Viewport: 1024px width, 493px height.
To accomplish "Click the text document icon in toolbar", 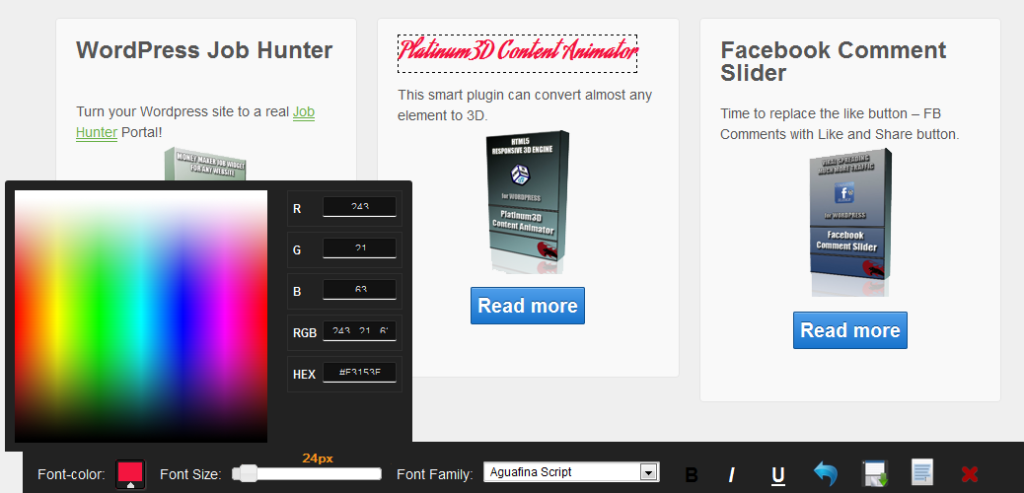I will (922, 472).
